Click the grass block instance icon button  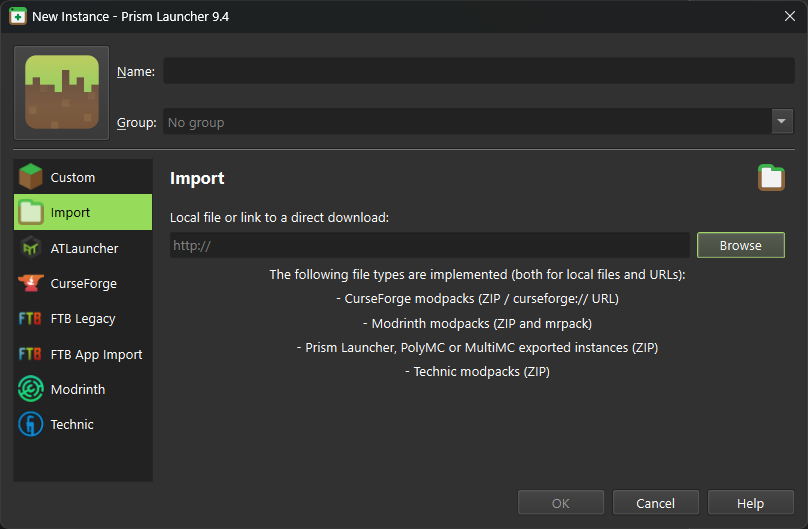click(x=61, y=93)
